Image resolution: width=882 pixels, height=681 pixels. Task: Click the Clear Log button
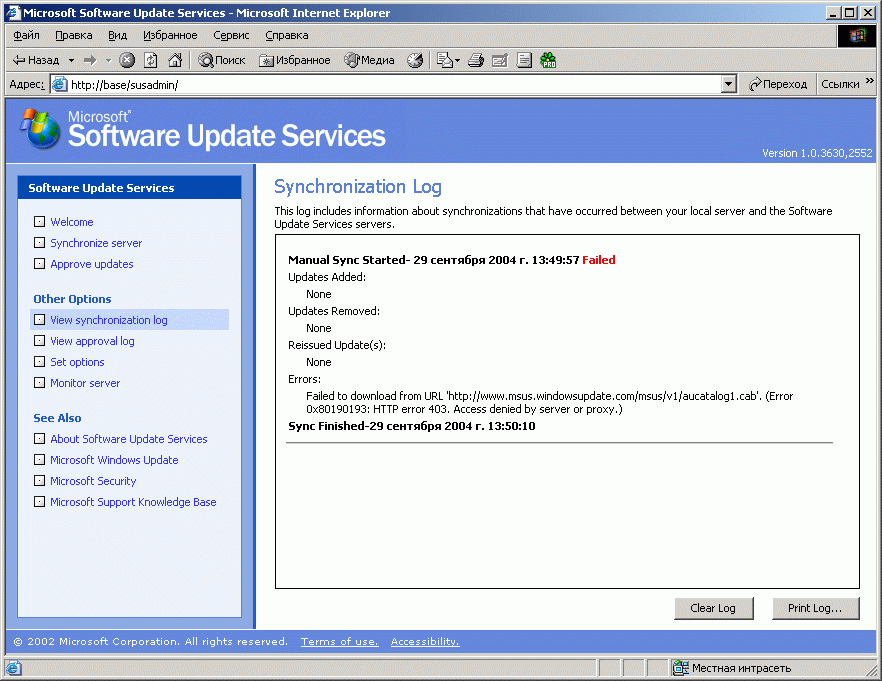(x=713, y=608)
